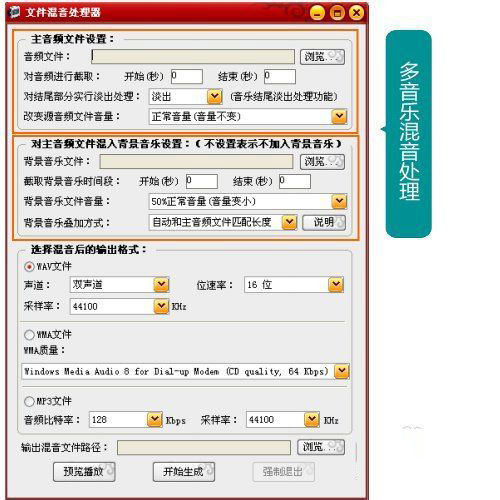Open the 自动和主音频文件匹配长度 overlay mode dropdown
Viewport: 500px width, 500px height.
coord(223,222)
